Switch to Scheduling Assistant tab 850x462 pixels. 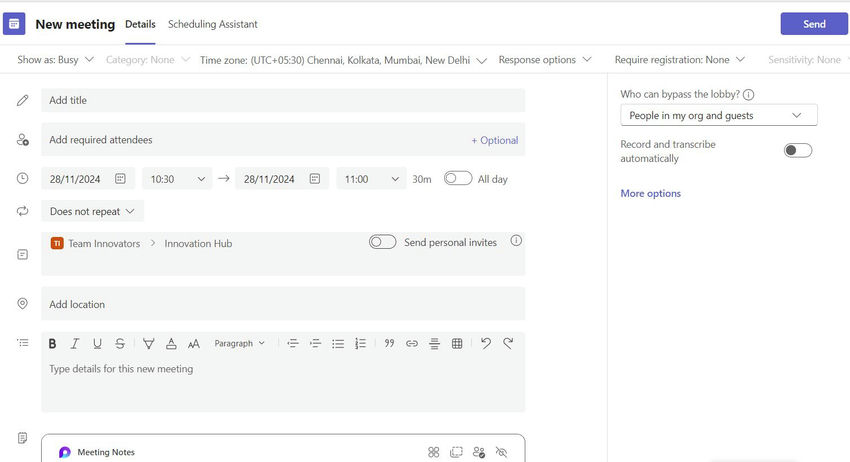(x=212, y=24)
